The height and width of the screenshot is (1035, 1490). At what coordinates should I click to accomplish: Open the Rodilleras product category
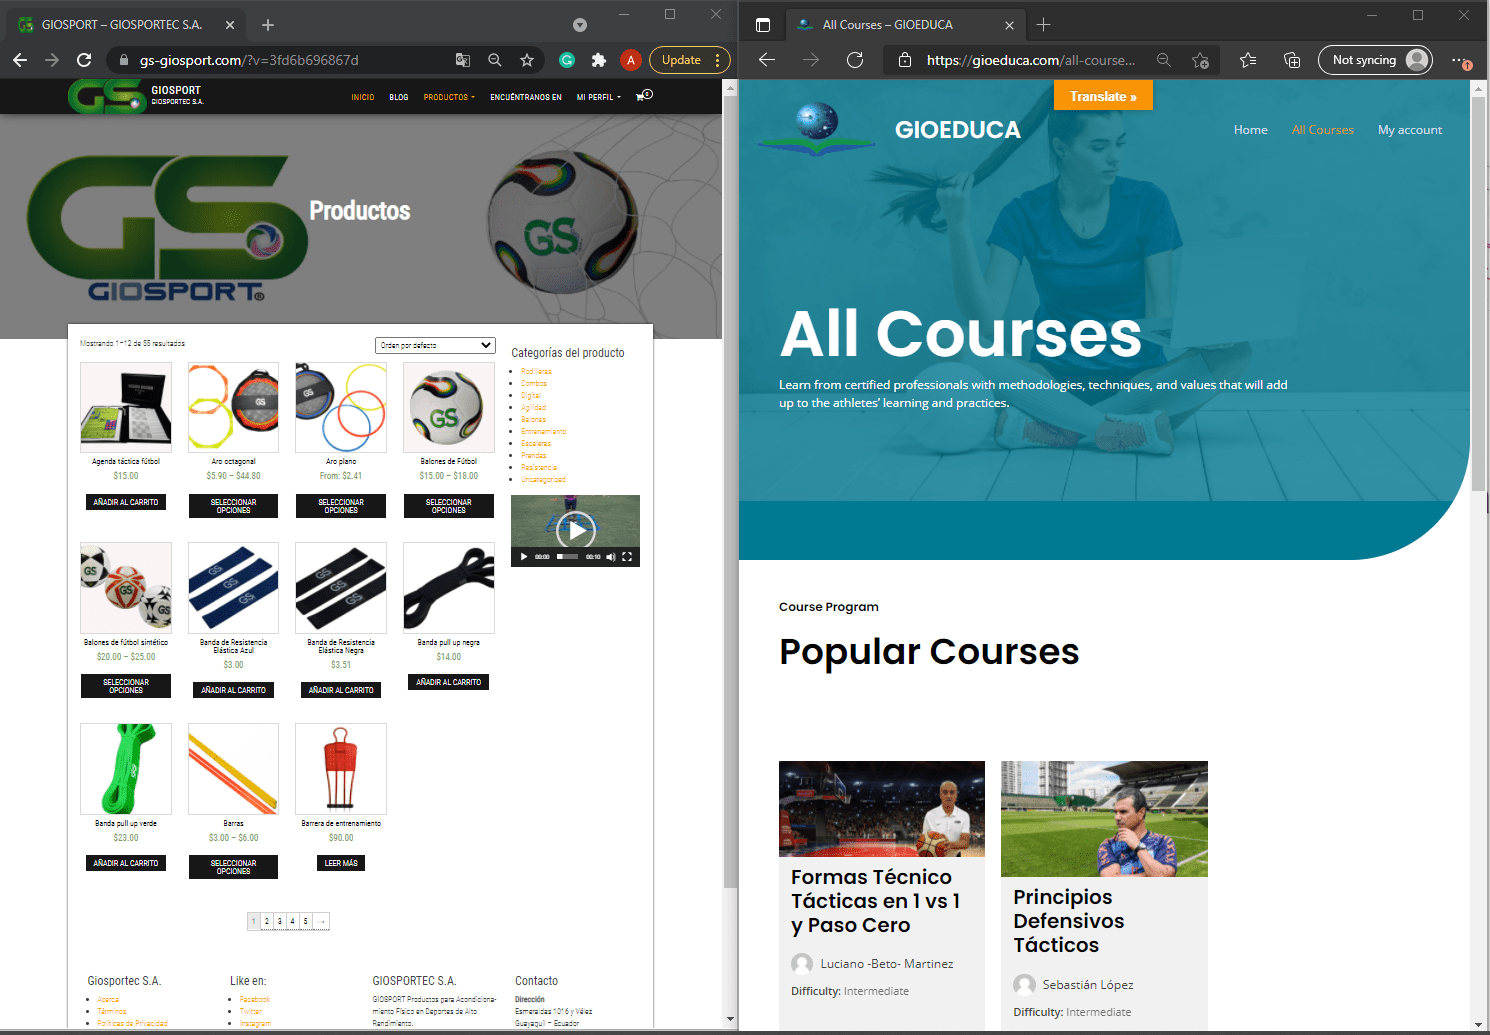pyautogui.click(x=536, y=371)
